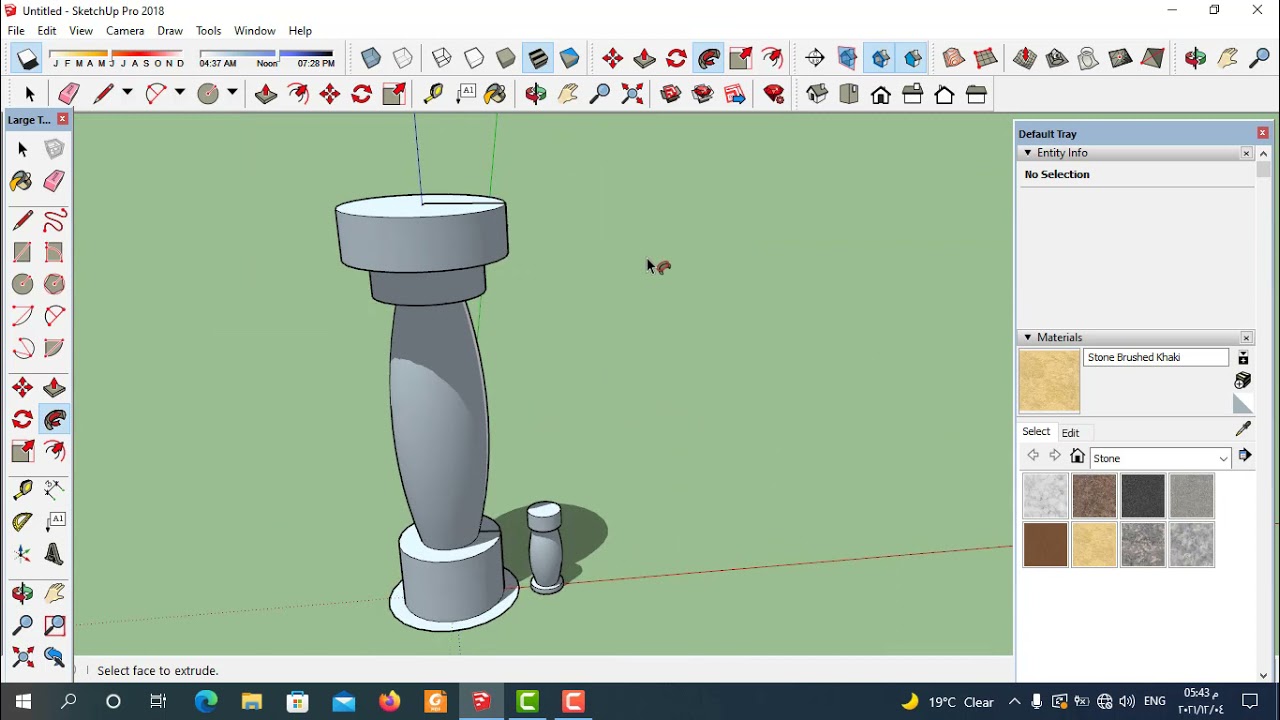The width and height of the screenshot is (1280, 720).
Task: Click the Create Material button
Action: 1243,381
